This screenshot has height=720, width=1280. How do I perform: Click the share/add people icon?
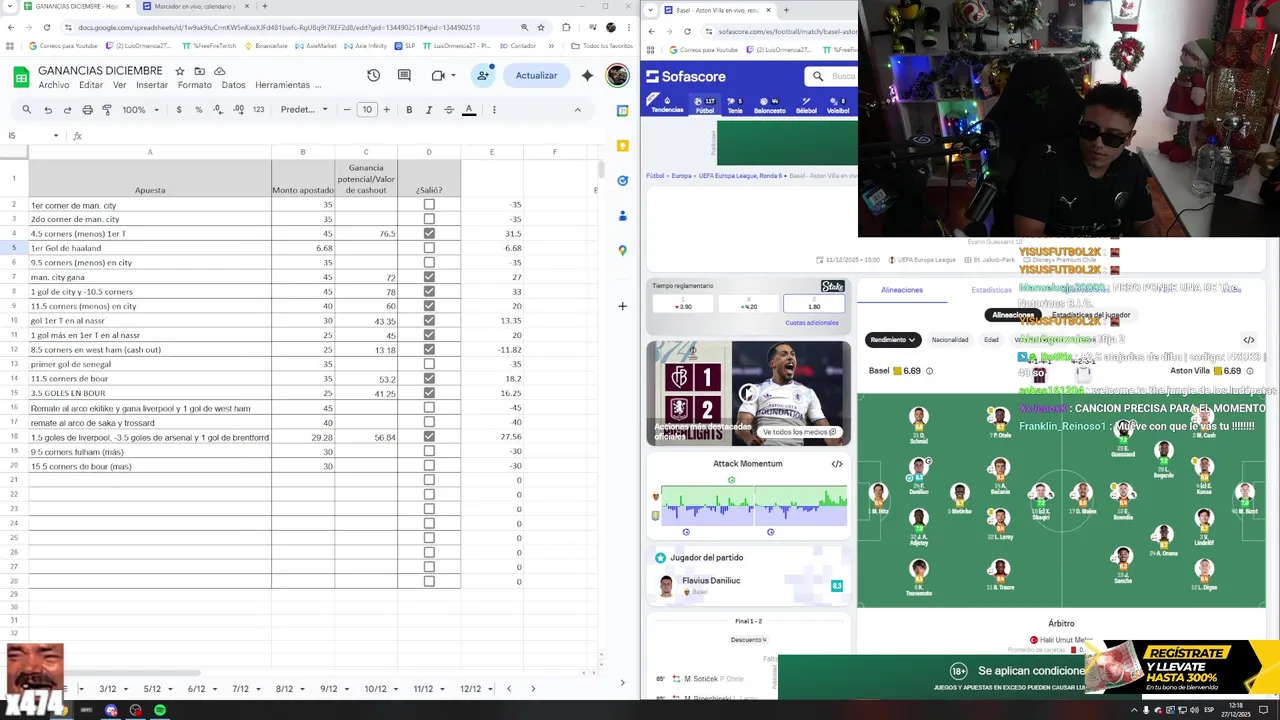[x=483, y=75]
